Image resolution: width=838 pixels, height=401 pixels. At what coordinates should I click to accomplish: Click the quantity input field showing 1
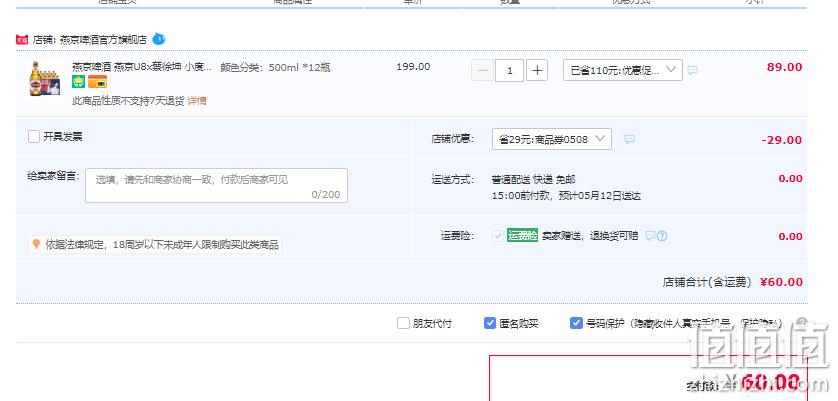tap(509, 71)
